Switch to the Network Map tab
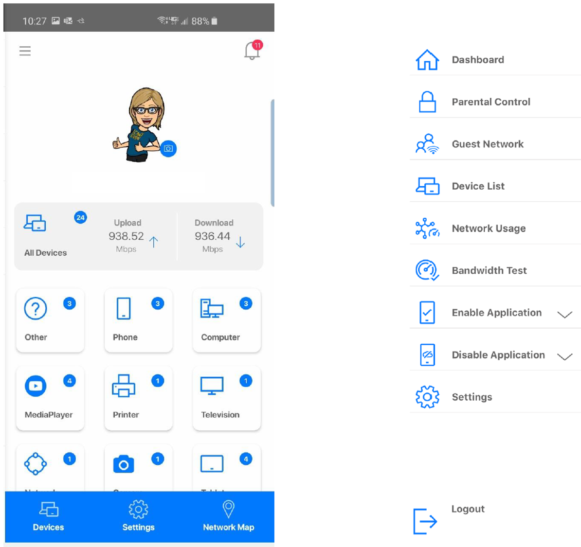 pos(229,516)
